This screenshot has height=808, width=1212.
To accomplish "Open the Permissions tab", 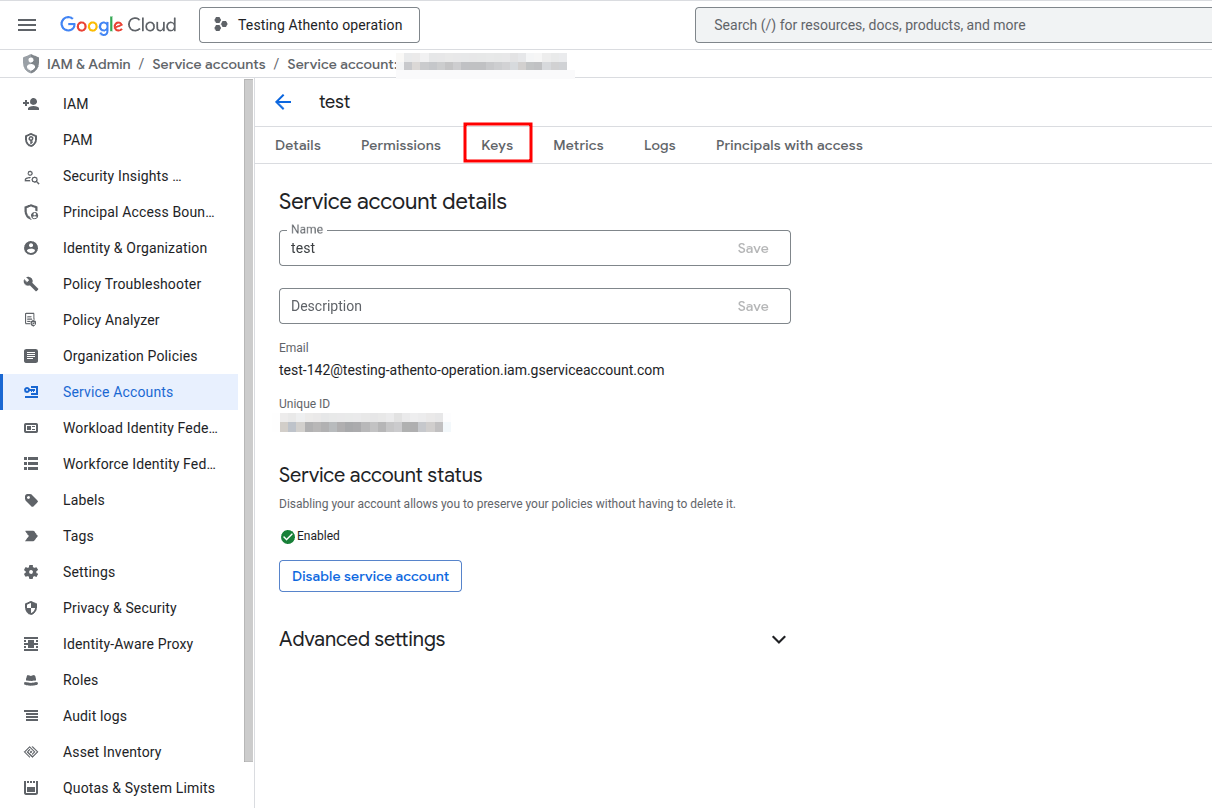I will coord(400,145).
